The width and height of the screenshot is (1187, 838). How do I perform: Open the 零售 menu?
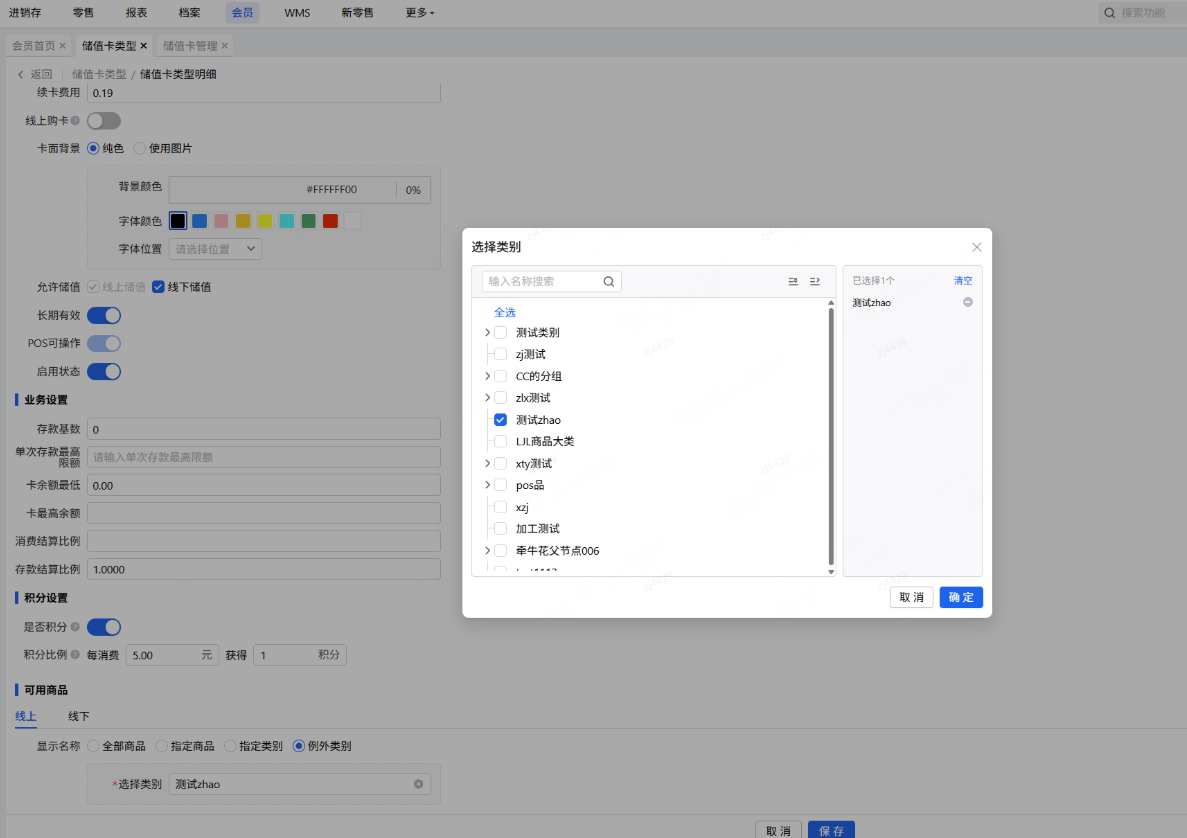(83, 13)
